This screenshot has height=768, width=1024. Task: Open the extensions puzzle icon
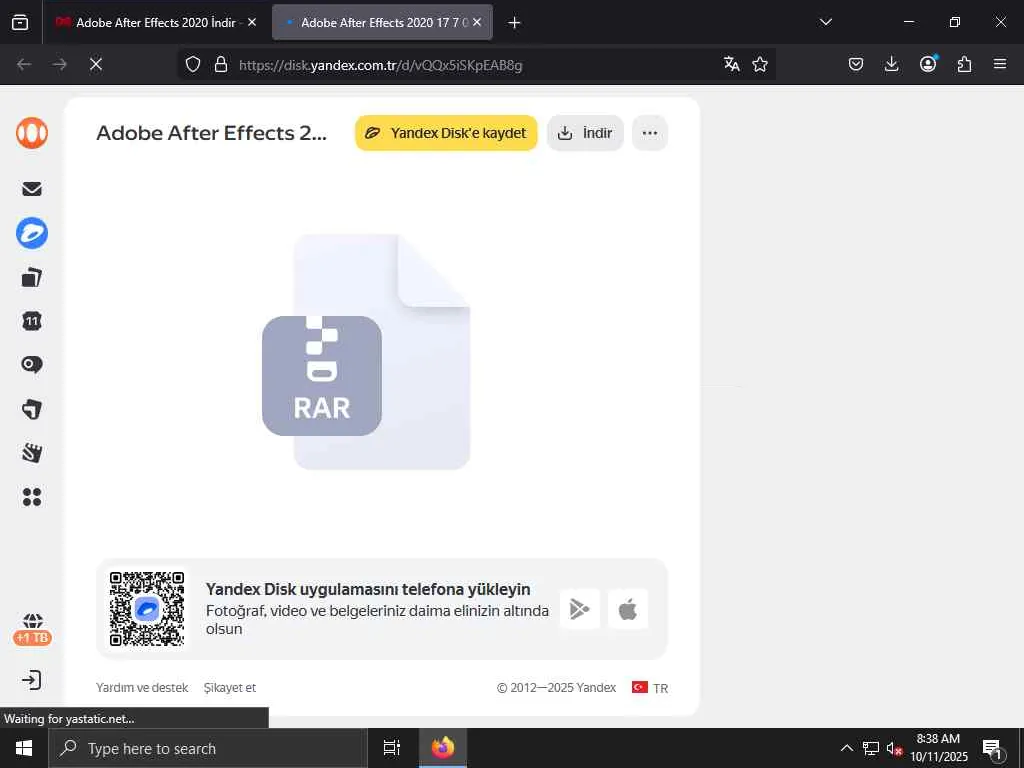(x=964, y=64)
